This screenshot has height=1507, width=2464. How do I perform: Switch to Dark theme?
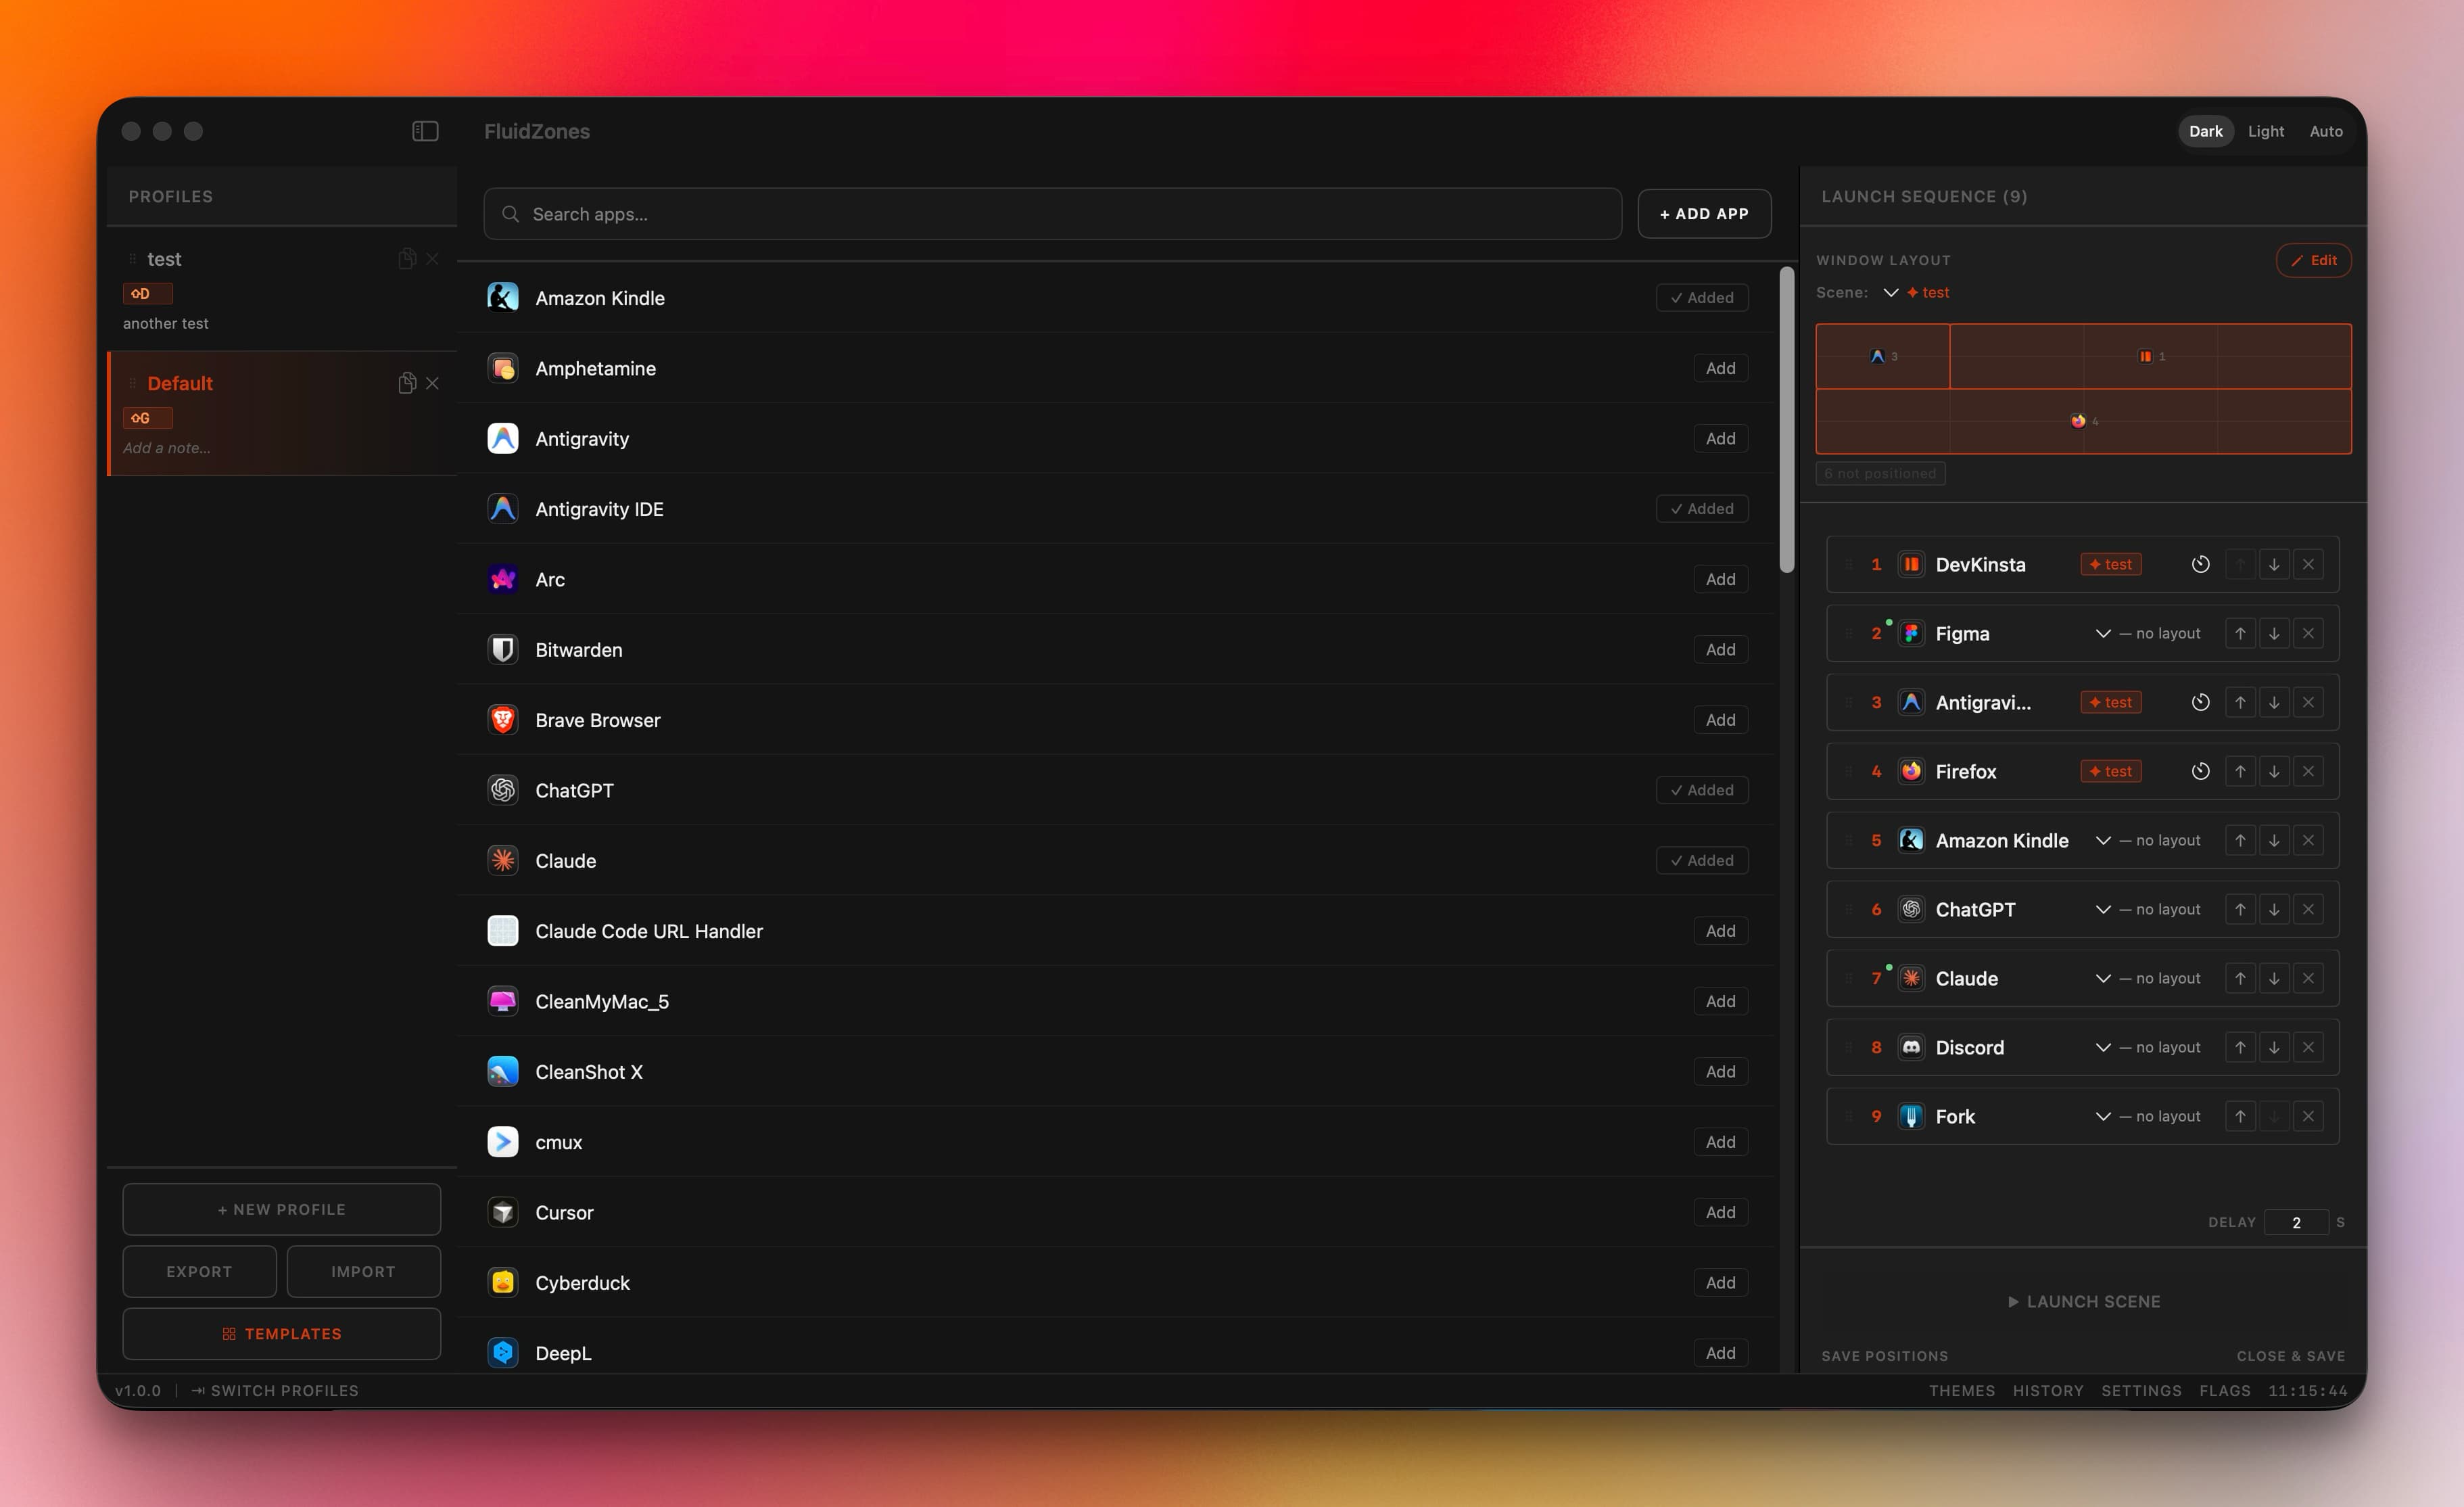point(2205,131)
